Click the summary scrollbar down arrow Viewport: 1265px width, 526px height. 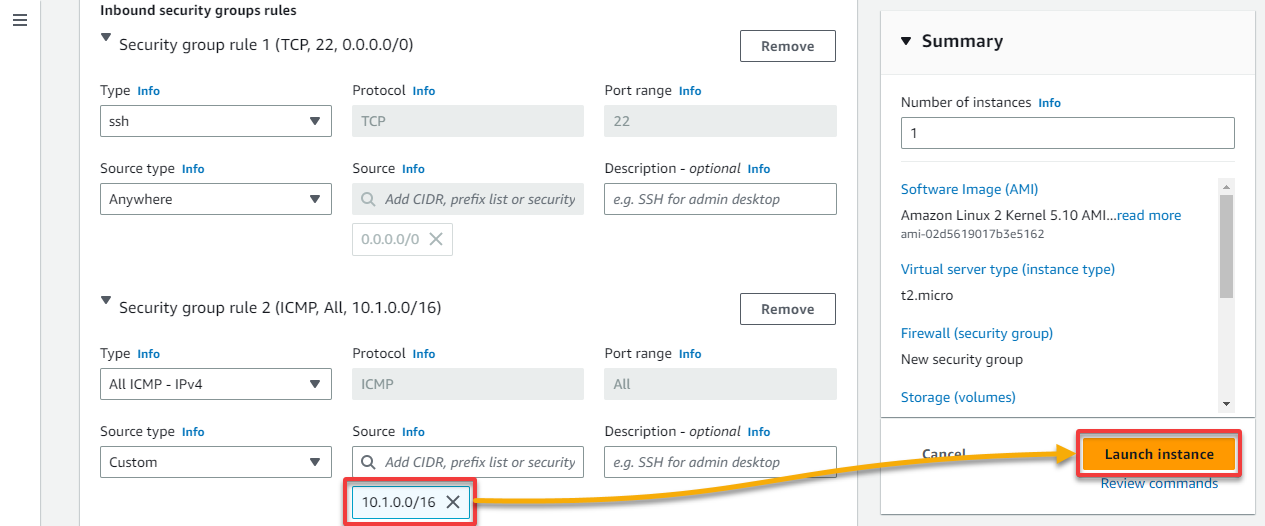[x=1226, y=404]
